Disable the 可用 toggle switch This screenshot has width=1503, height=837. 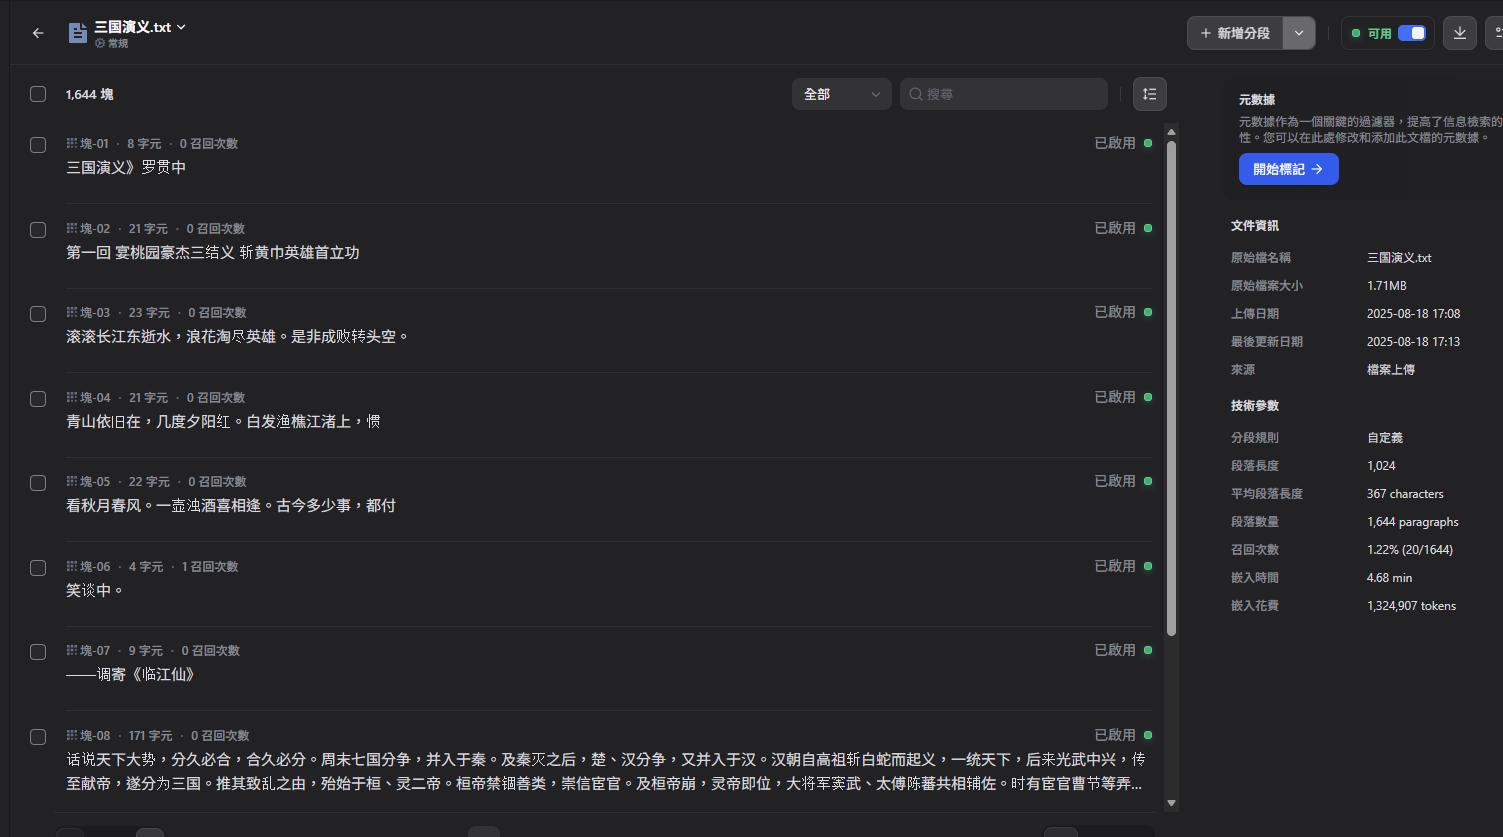(x=1413, y=32)
